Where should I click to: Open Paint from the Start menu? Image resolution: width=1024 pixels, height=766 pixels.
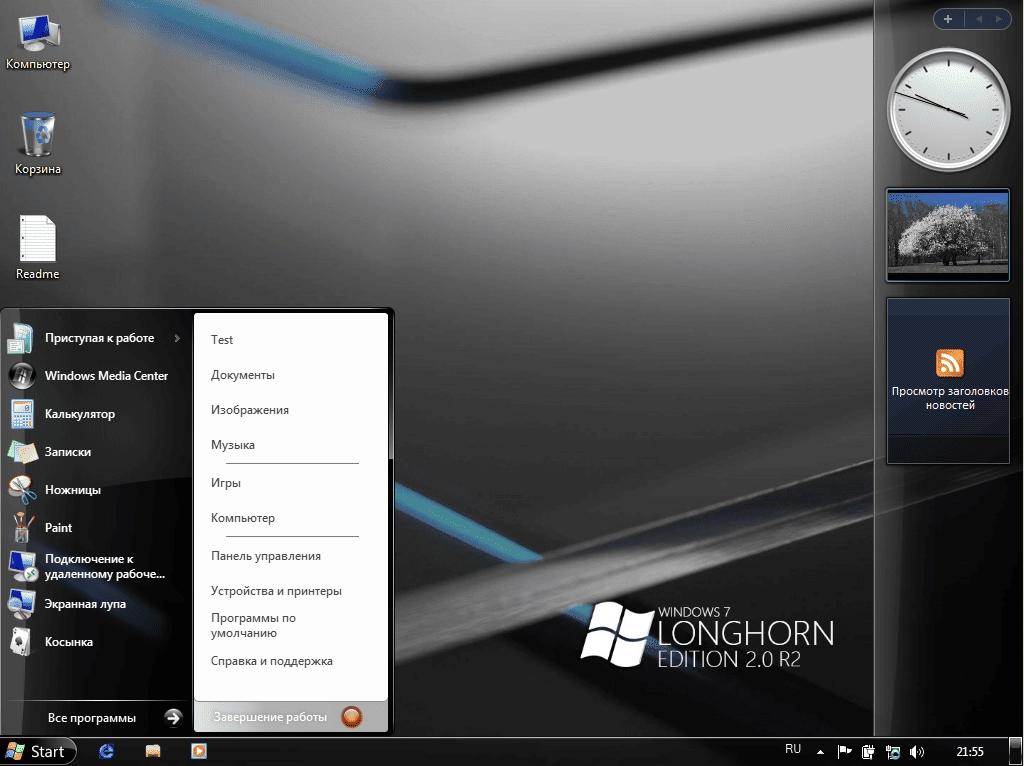(95, 527)
